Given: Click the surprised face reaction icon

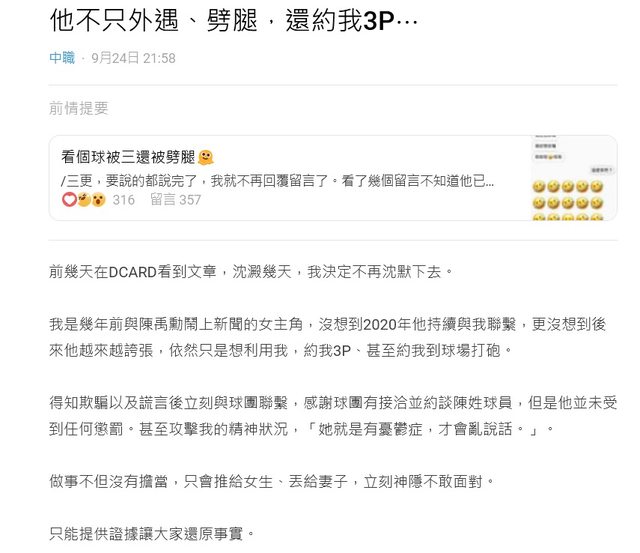Looking at the screenshot, I should (98, 200).
